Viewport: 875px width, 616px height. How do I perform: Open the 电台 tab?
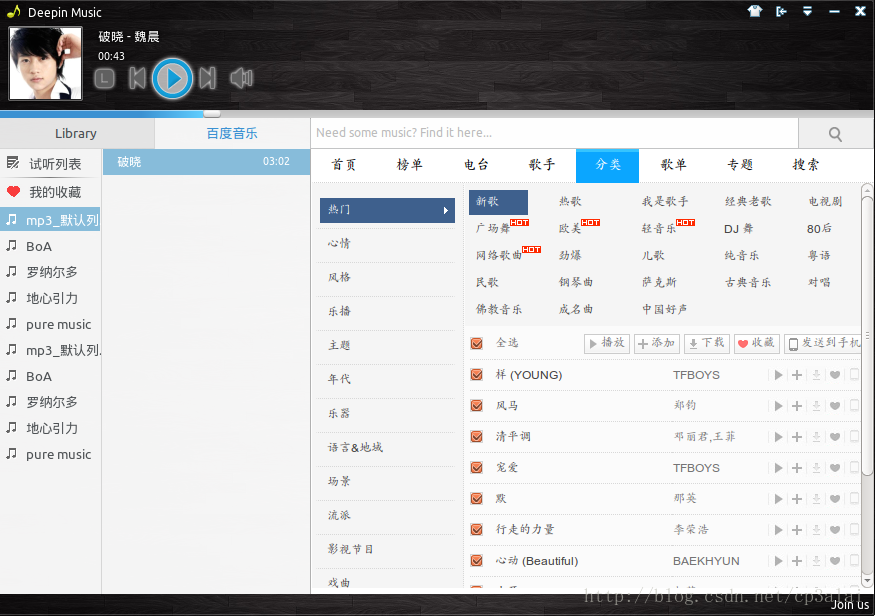[476, 165]
